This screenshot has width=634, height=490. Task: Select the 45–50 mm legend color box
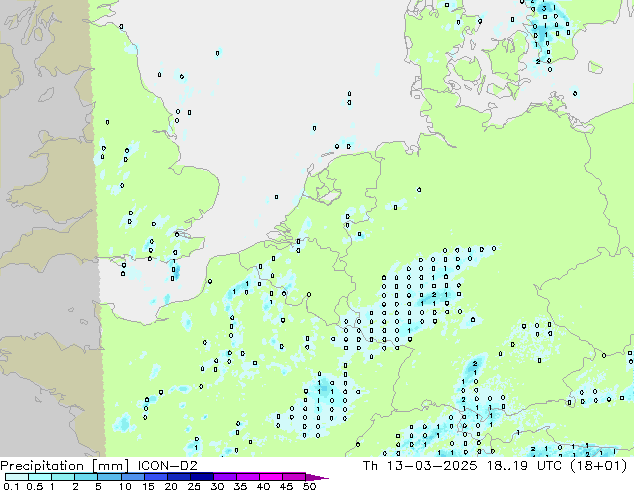pyautogui.click(x=294, y=477)
